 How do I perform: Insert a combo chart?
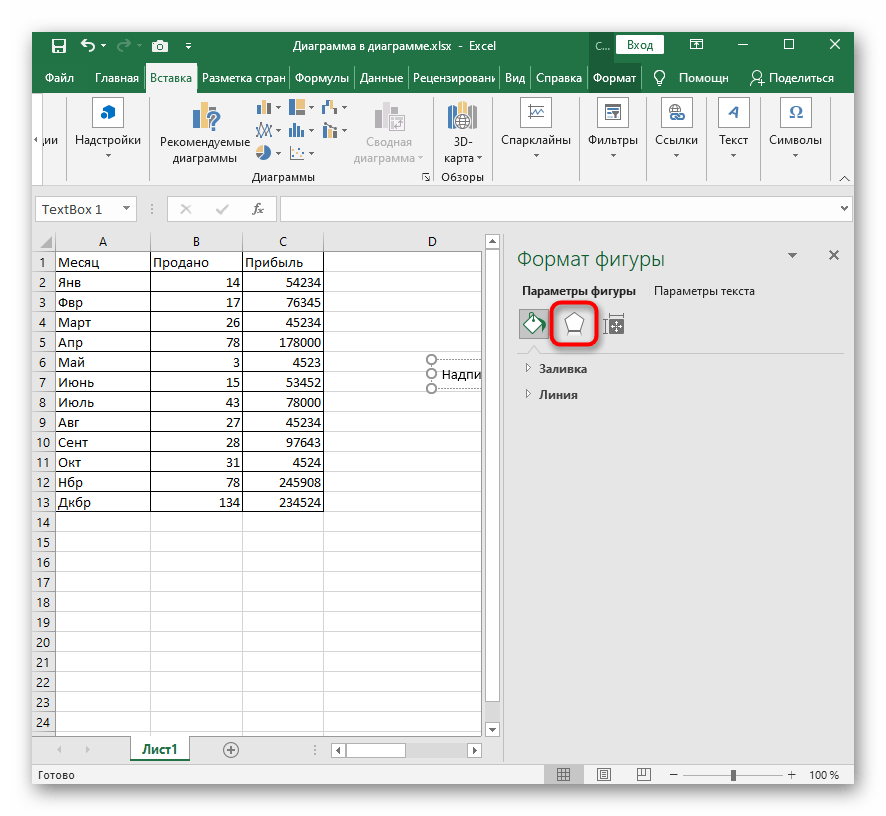330,131
